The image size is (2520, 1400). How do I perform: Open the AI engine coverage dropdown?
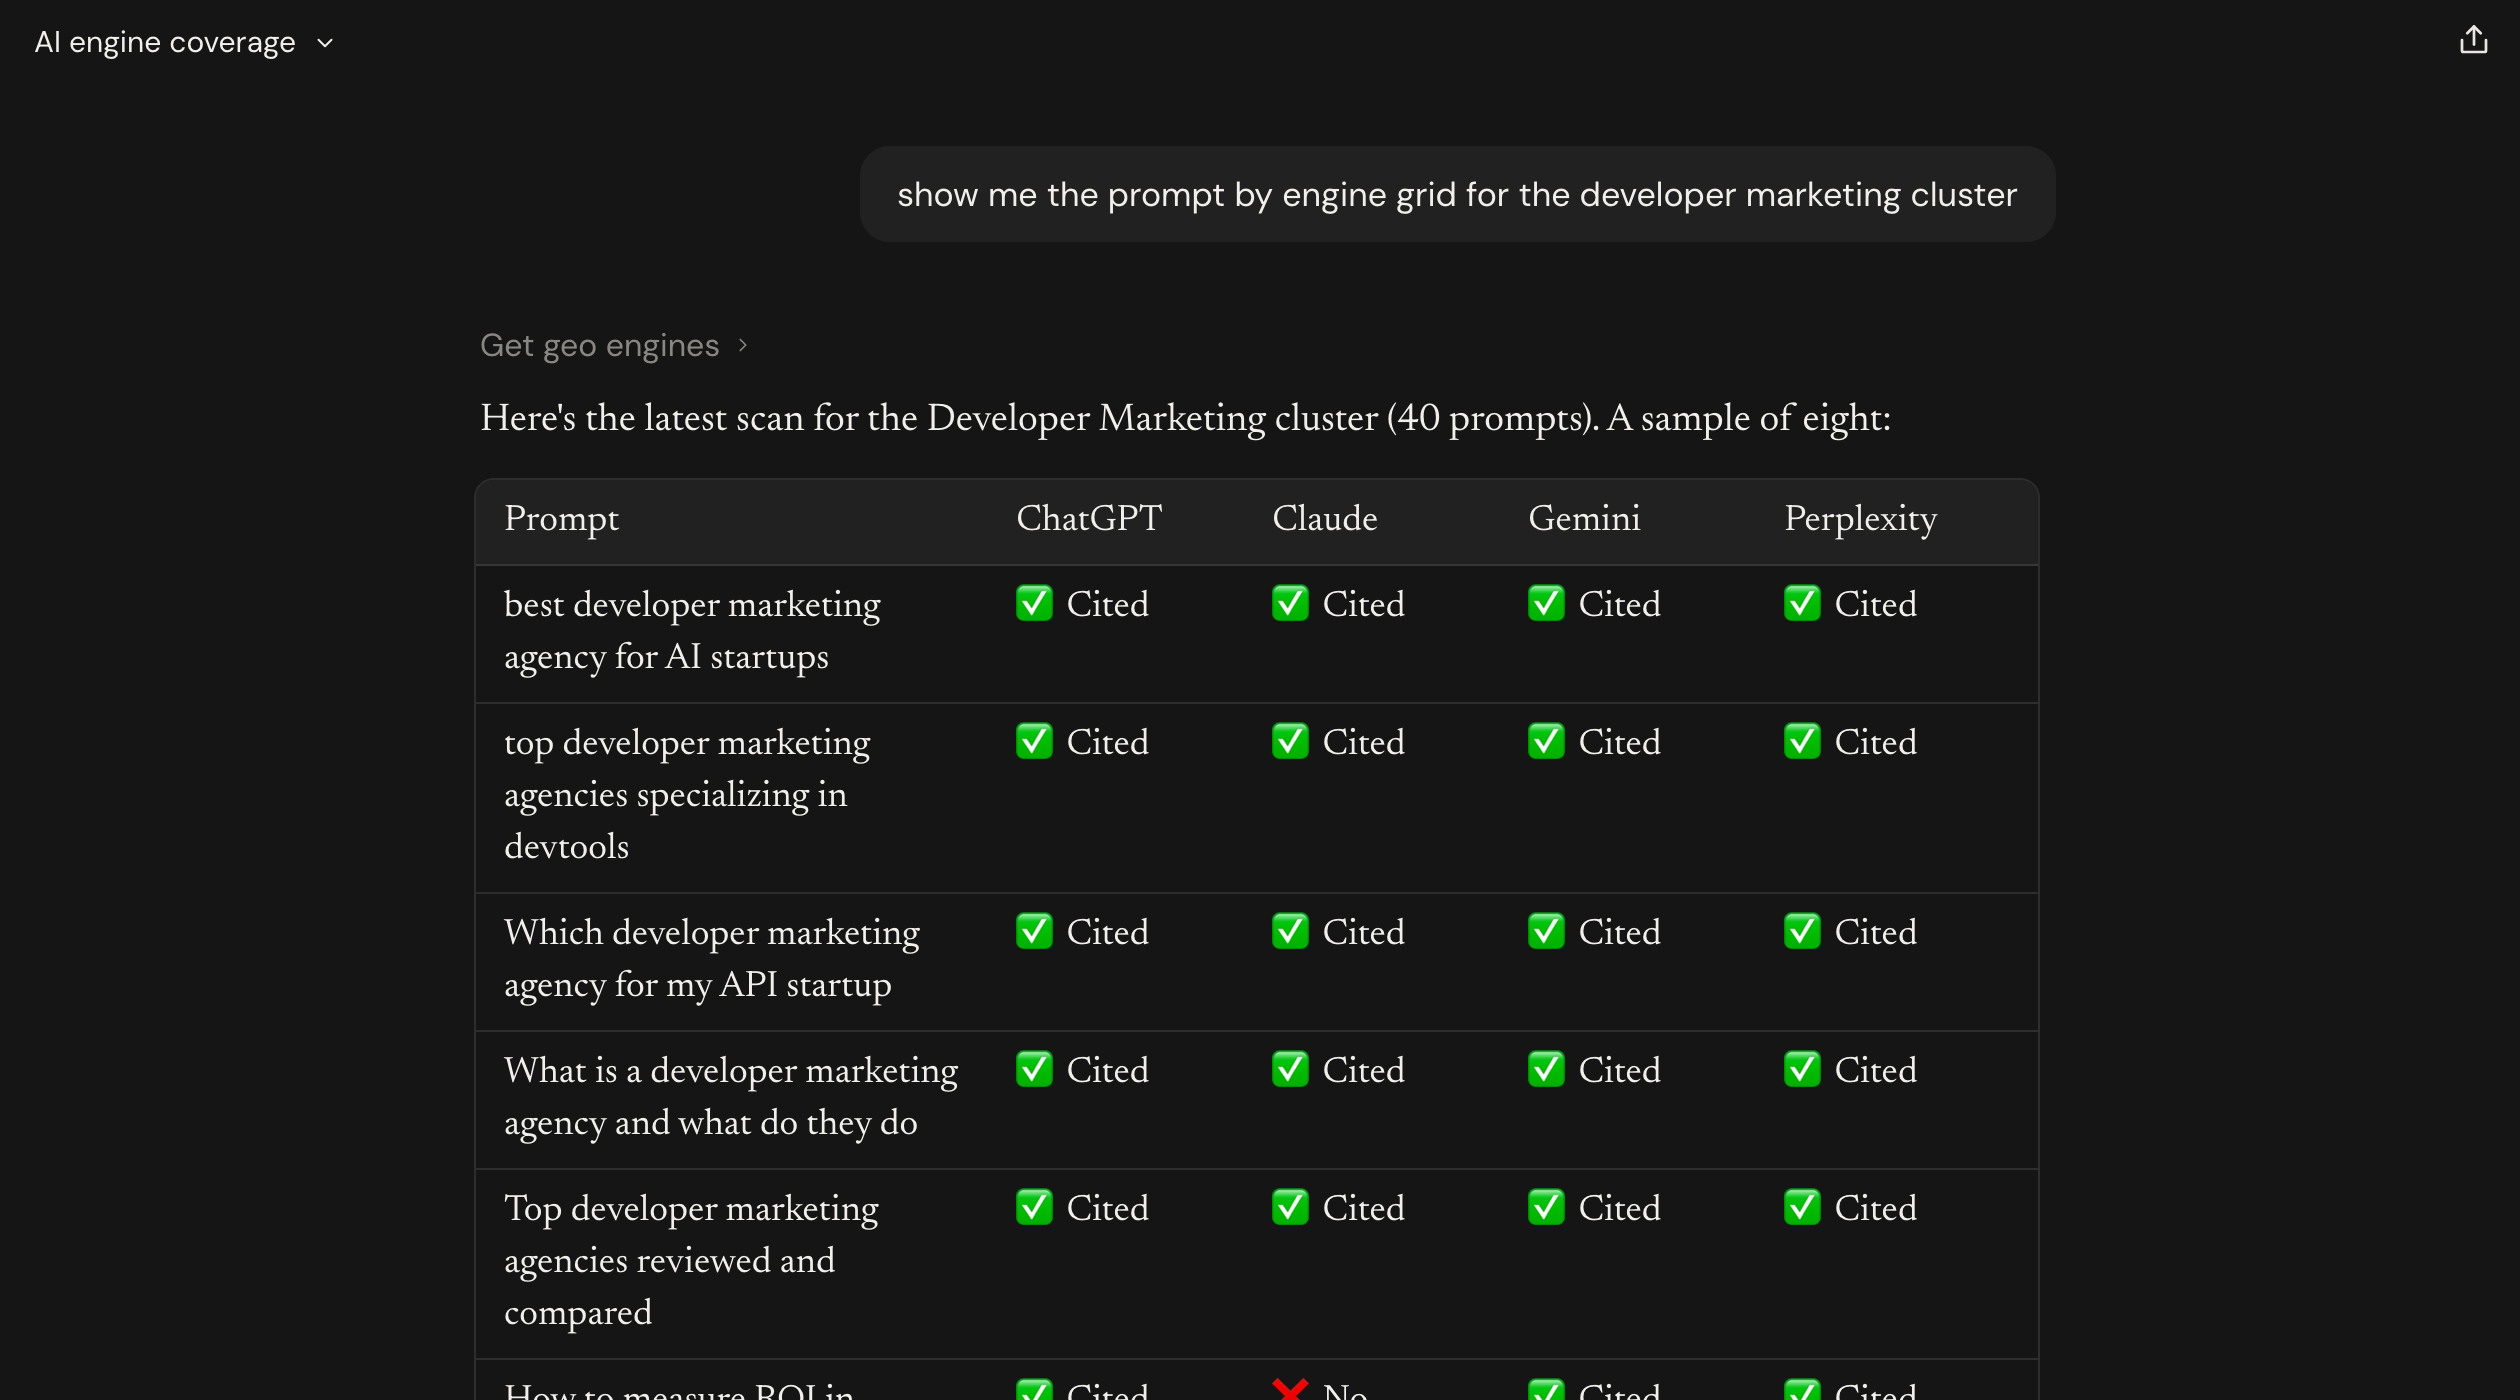click(x=184, y=42)
